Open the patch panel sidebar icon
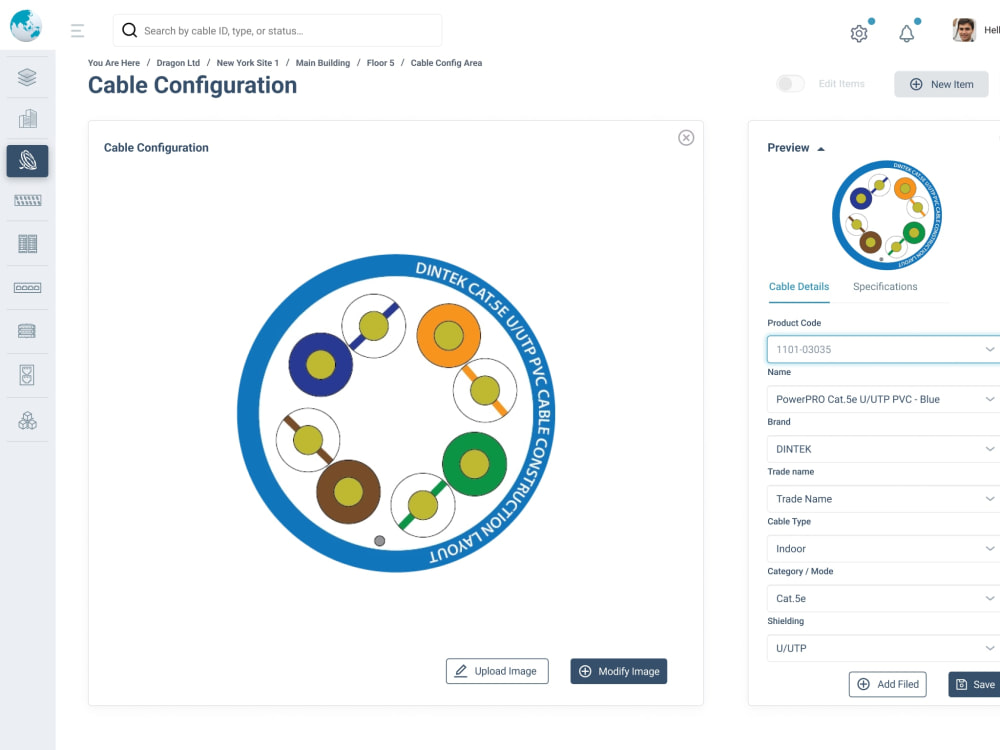 [27, 200]
